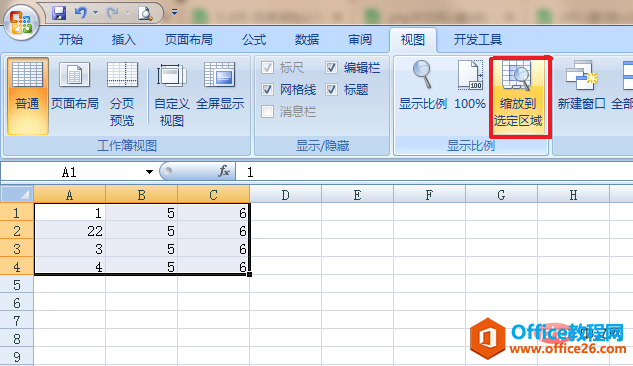This screenshot has width=633, height=366.
Task: Save workbook via quick access floppy icon
Action: (x=59, y=13)
